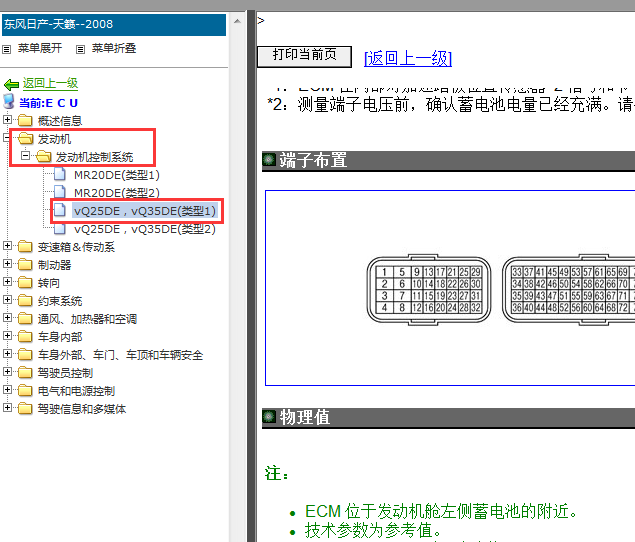Select the 车身内部 tree label
This screenshot has width=635, height=542.
point(60,337)
